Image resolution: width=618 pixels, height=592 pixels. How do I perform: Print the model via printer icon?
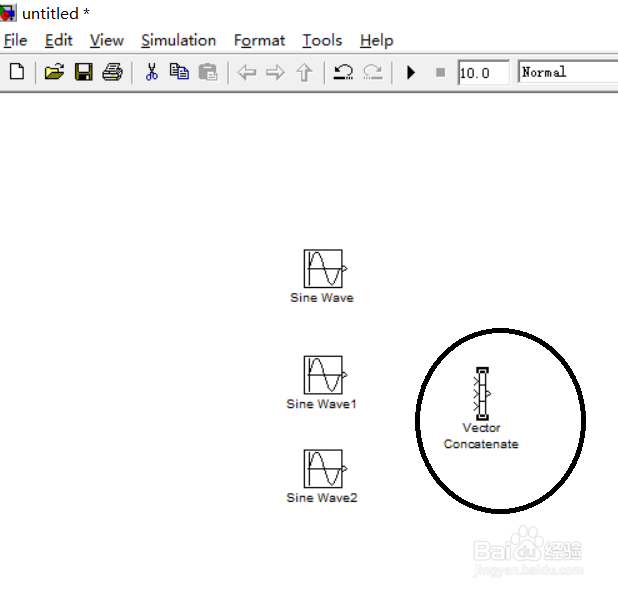click(113, 72)
